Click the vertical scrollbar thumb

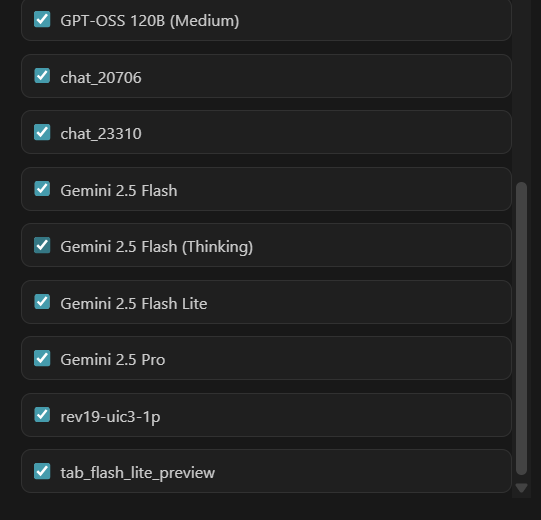[521, 328]
